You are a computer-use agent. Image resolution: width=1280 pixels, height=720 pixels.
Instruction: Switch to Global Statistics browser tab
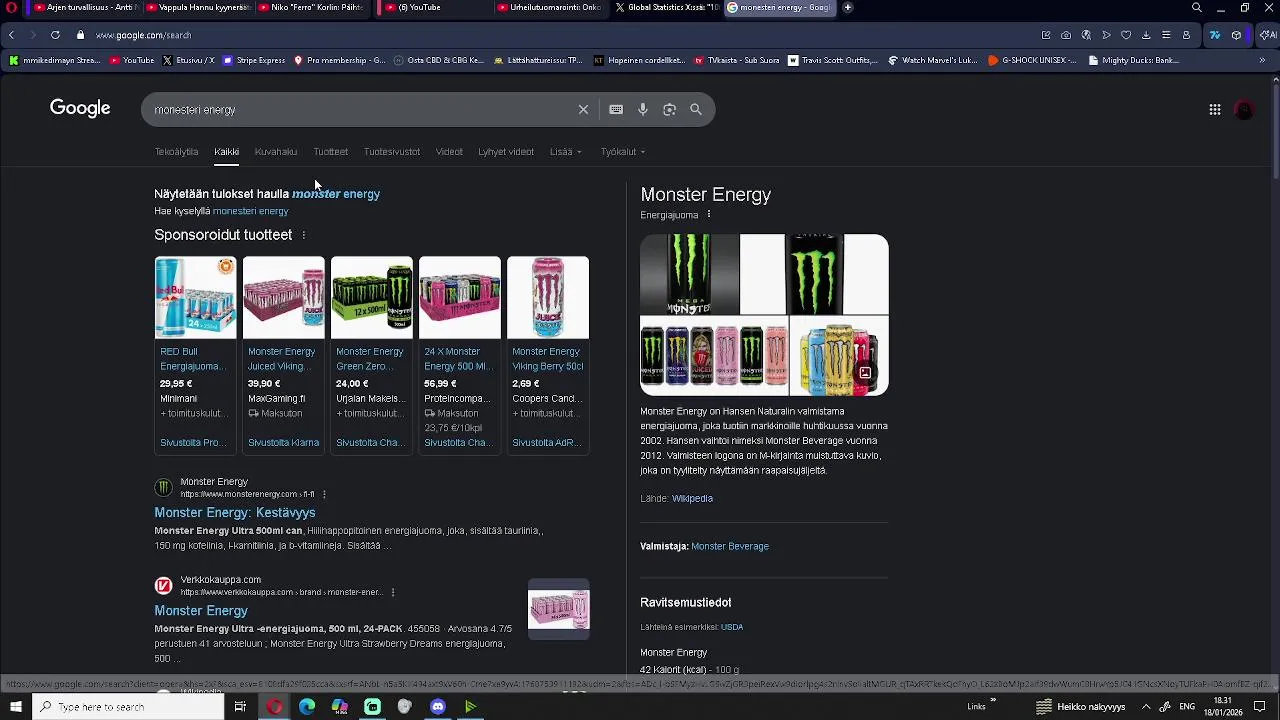pyautogui.click(x=667, y=8)
